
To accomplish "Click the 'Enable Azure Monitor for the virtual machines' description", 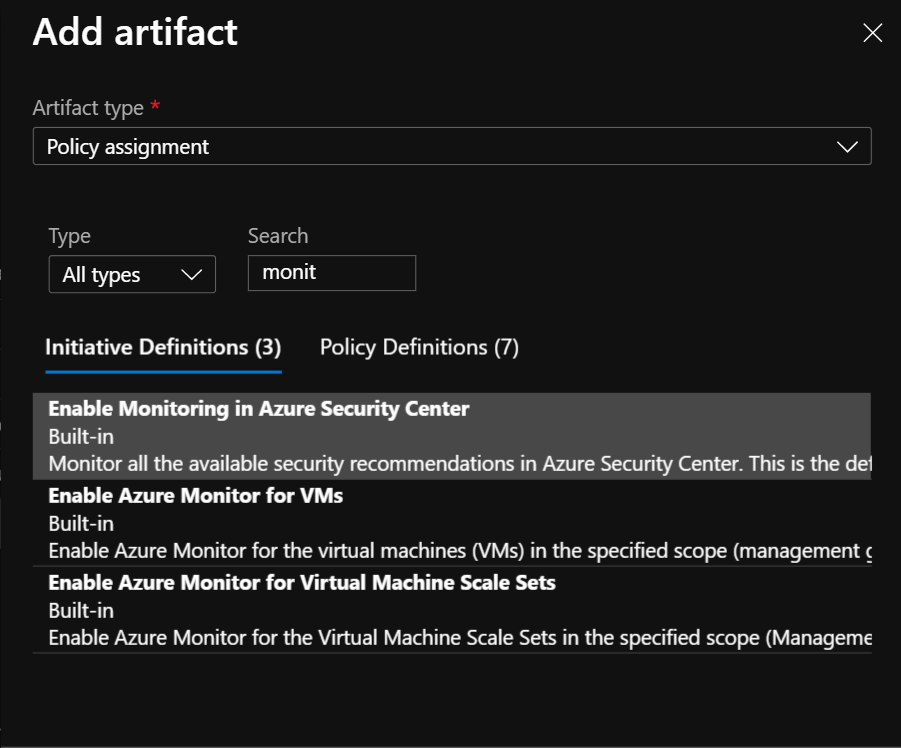I will point(460,551).
